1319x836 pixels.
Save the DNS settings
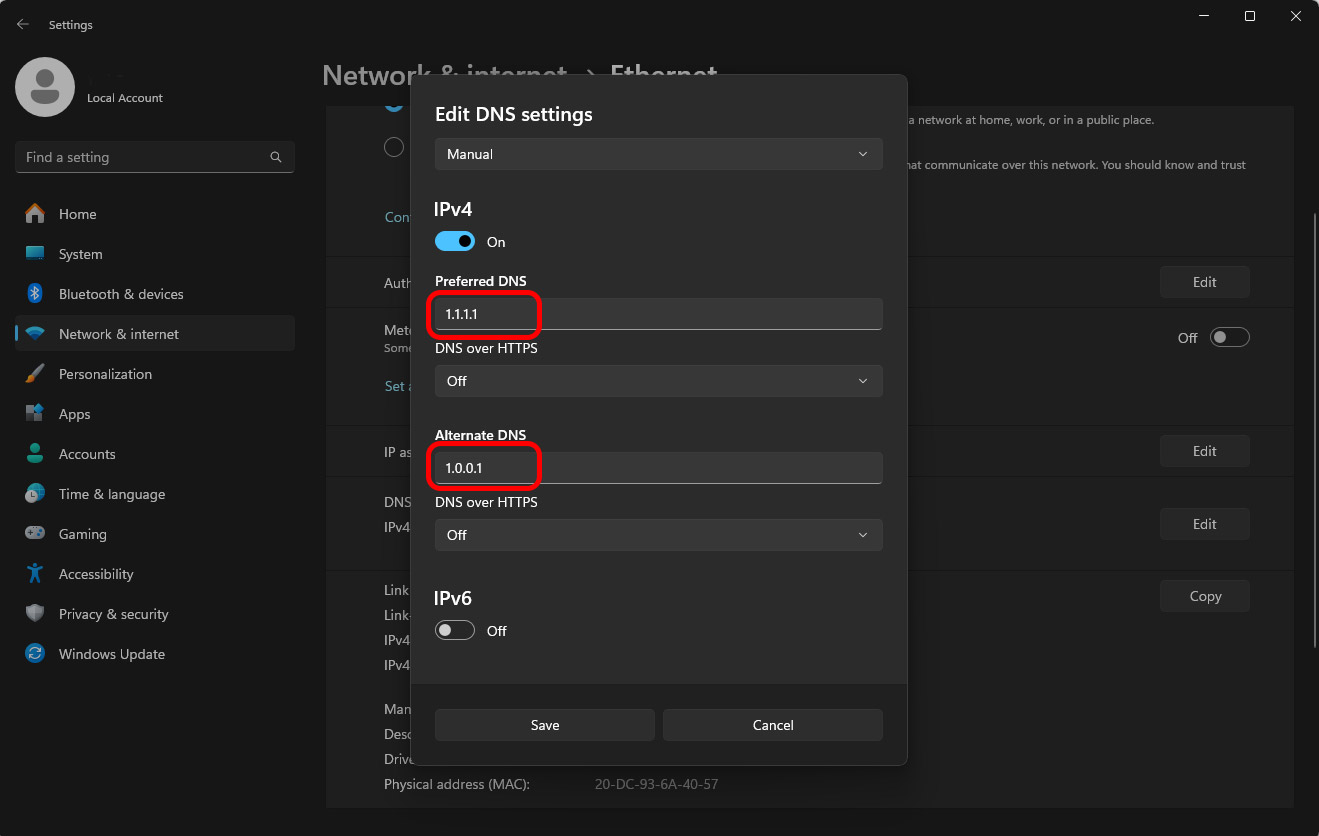545,725
